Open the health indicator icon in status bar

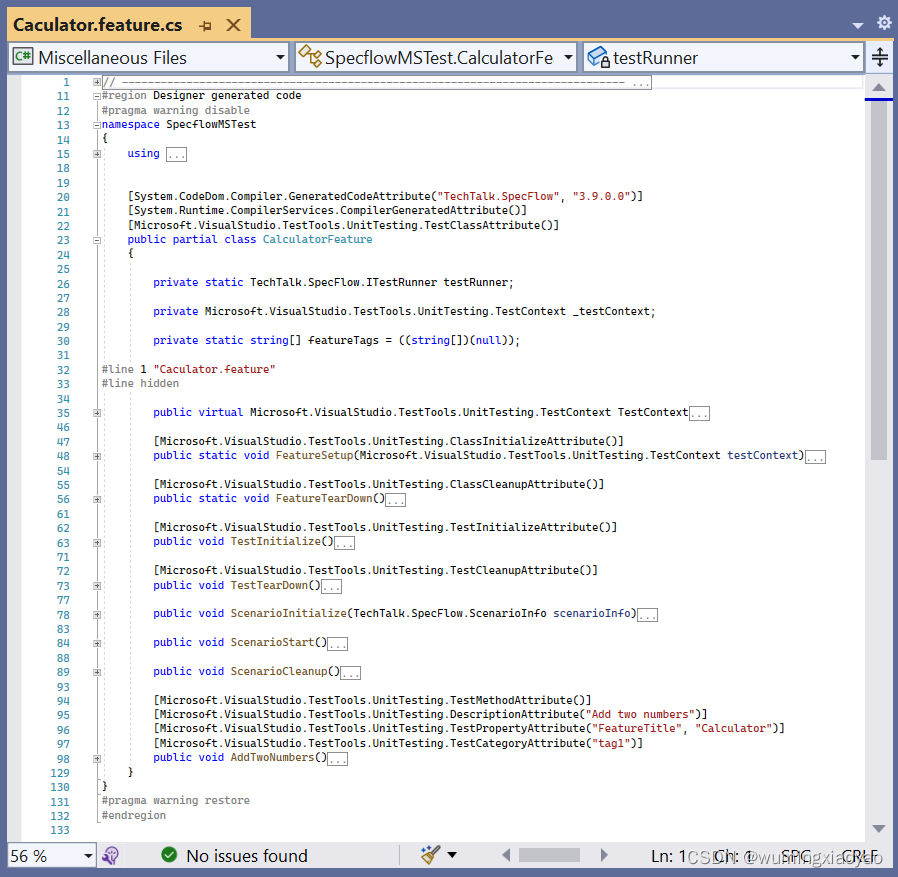[110, 856]
